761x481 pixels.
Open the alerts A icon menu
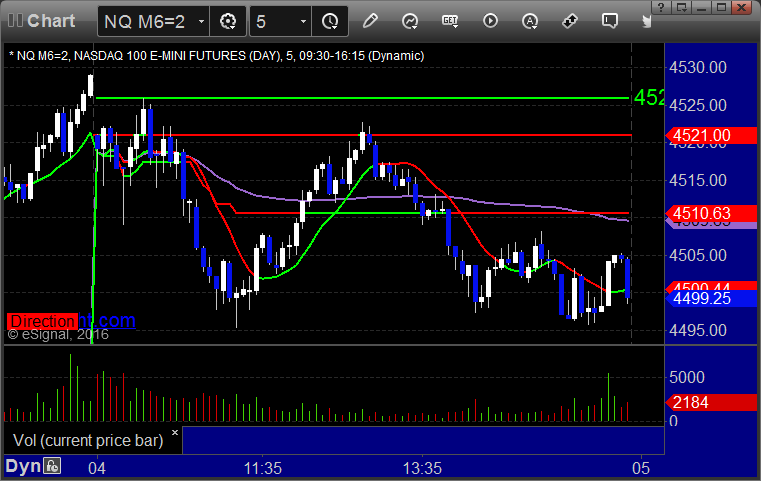(x=530, y=21)
